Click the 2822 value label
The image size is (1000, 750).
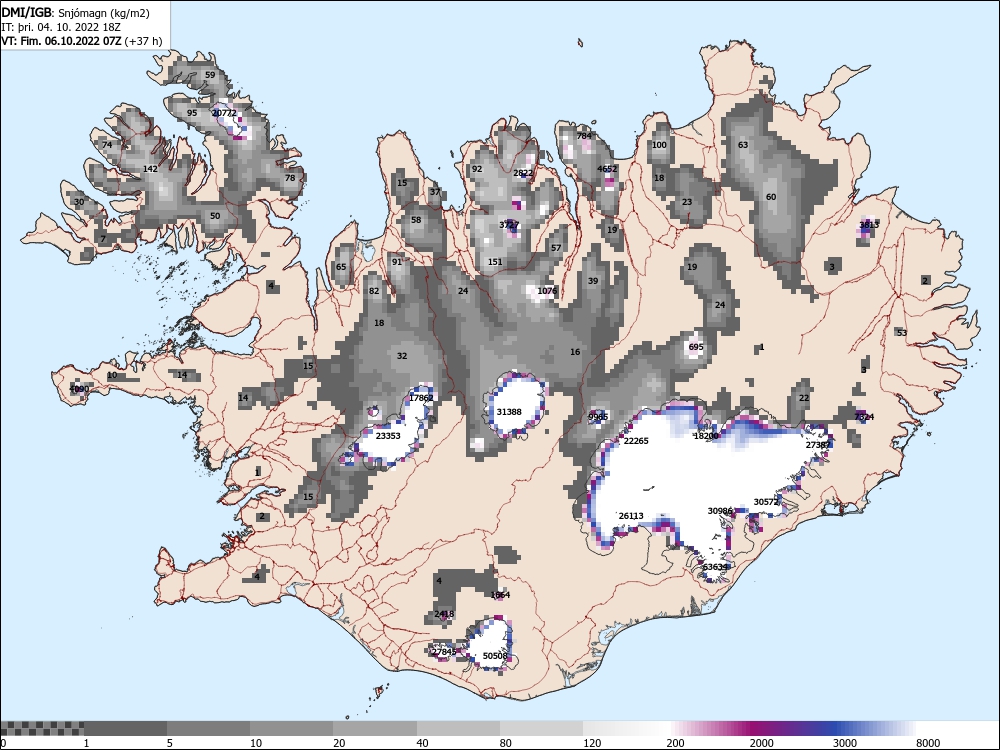click(523, 173)
